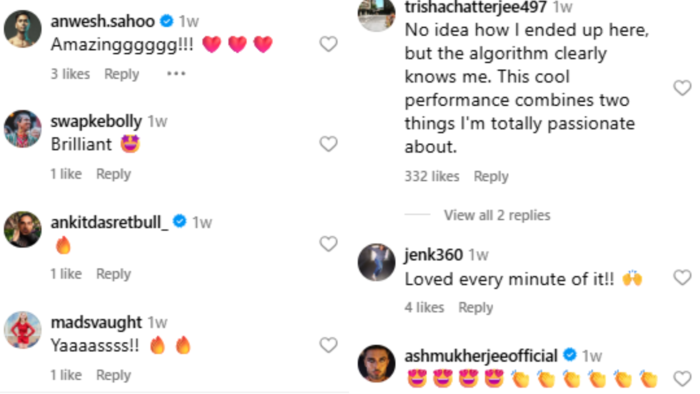The height and width of the screenshot is (394, 700).
Task: Reply to swapkebolly's comment
Action: point(113,174)
